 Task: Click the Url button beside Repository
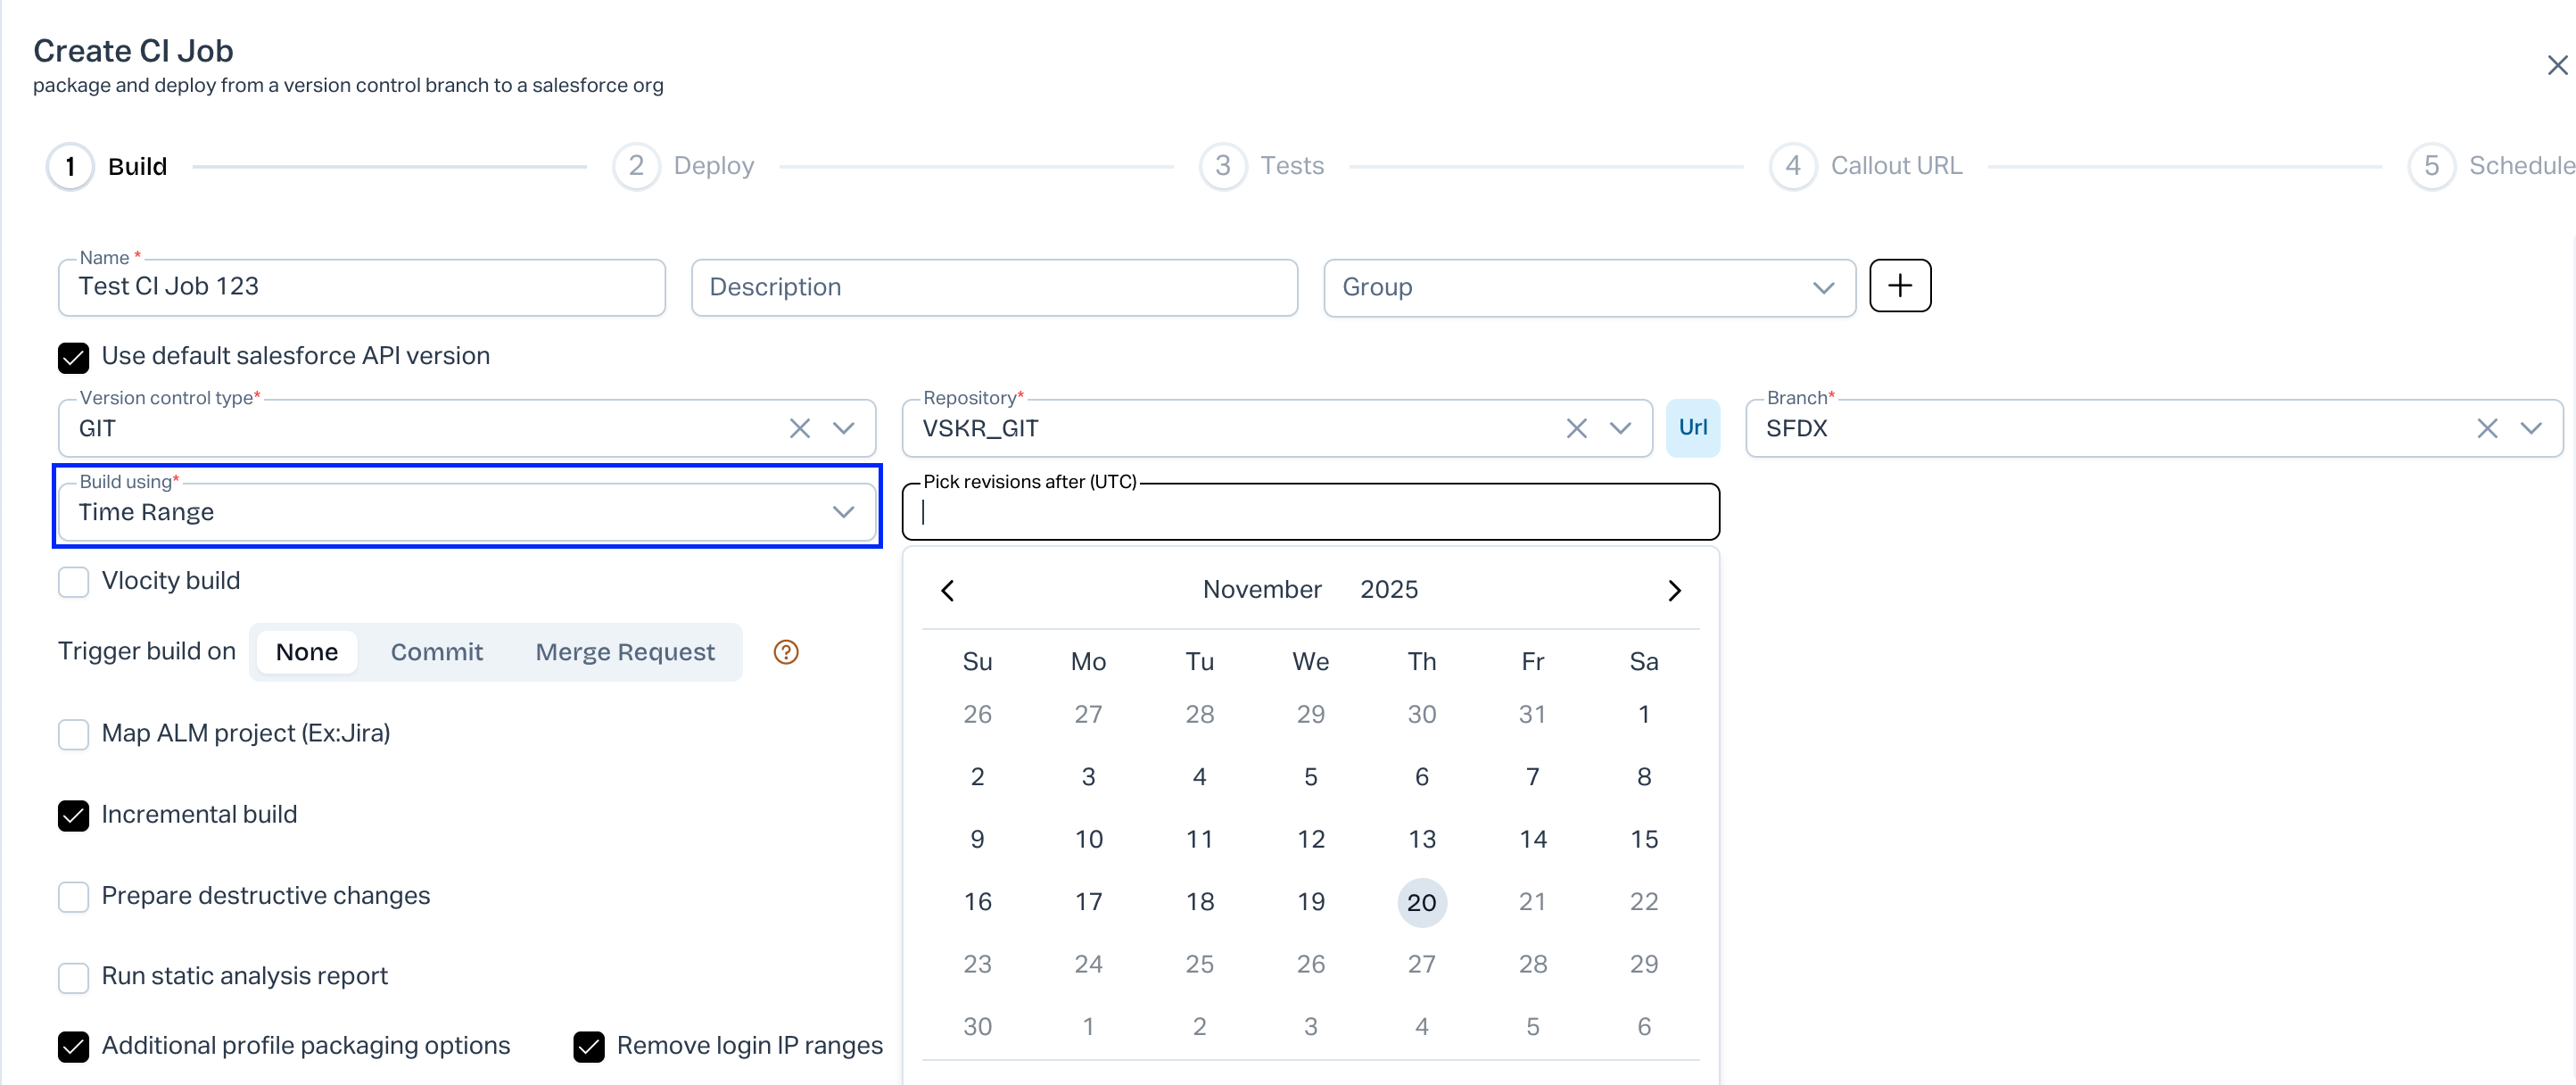pyautogui.click(x=1692, y=428)
